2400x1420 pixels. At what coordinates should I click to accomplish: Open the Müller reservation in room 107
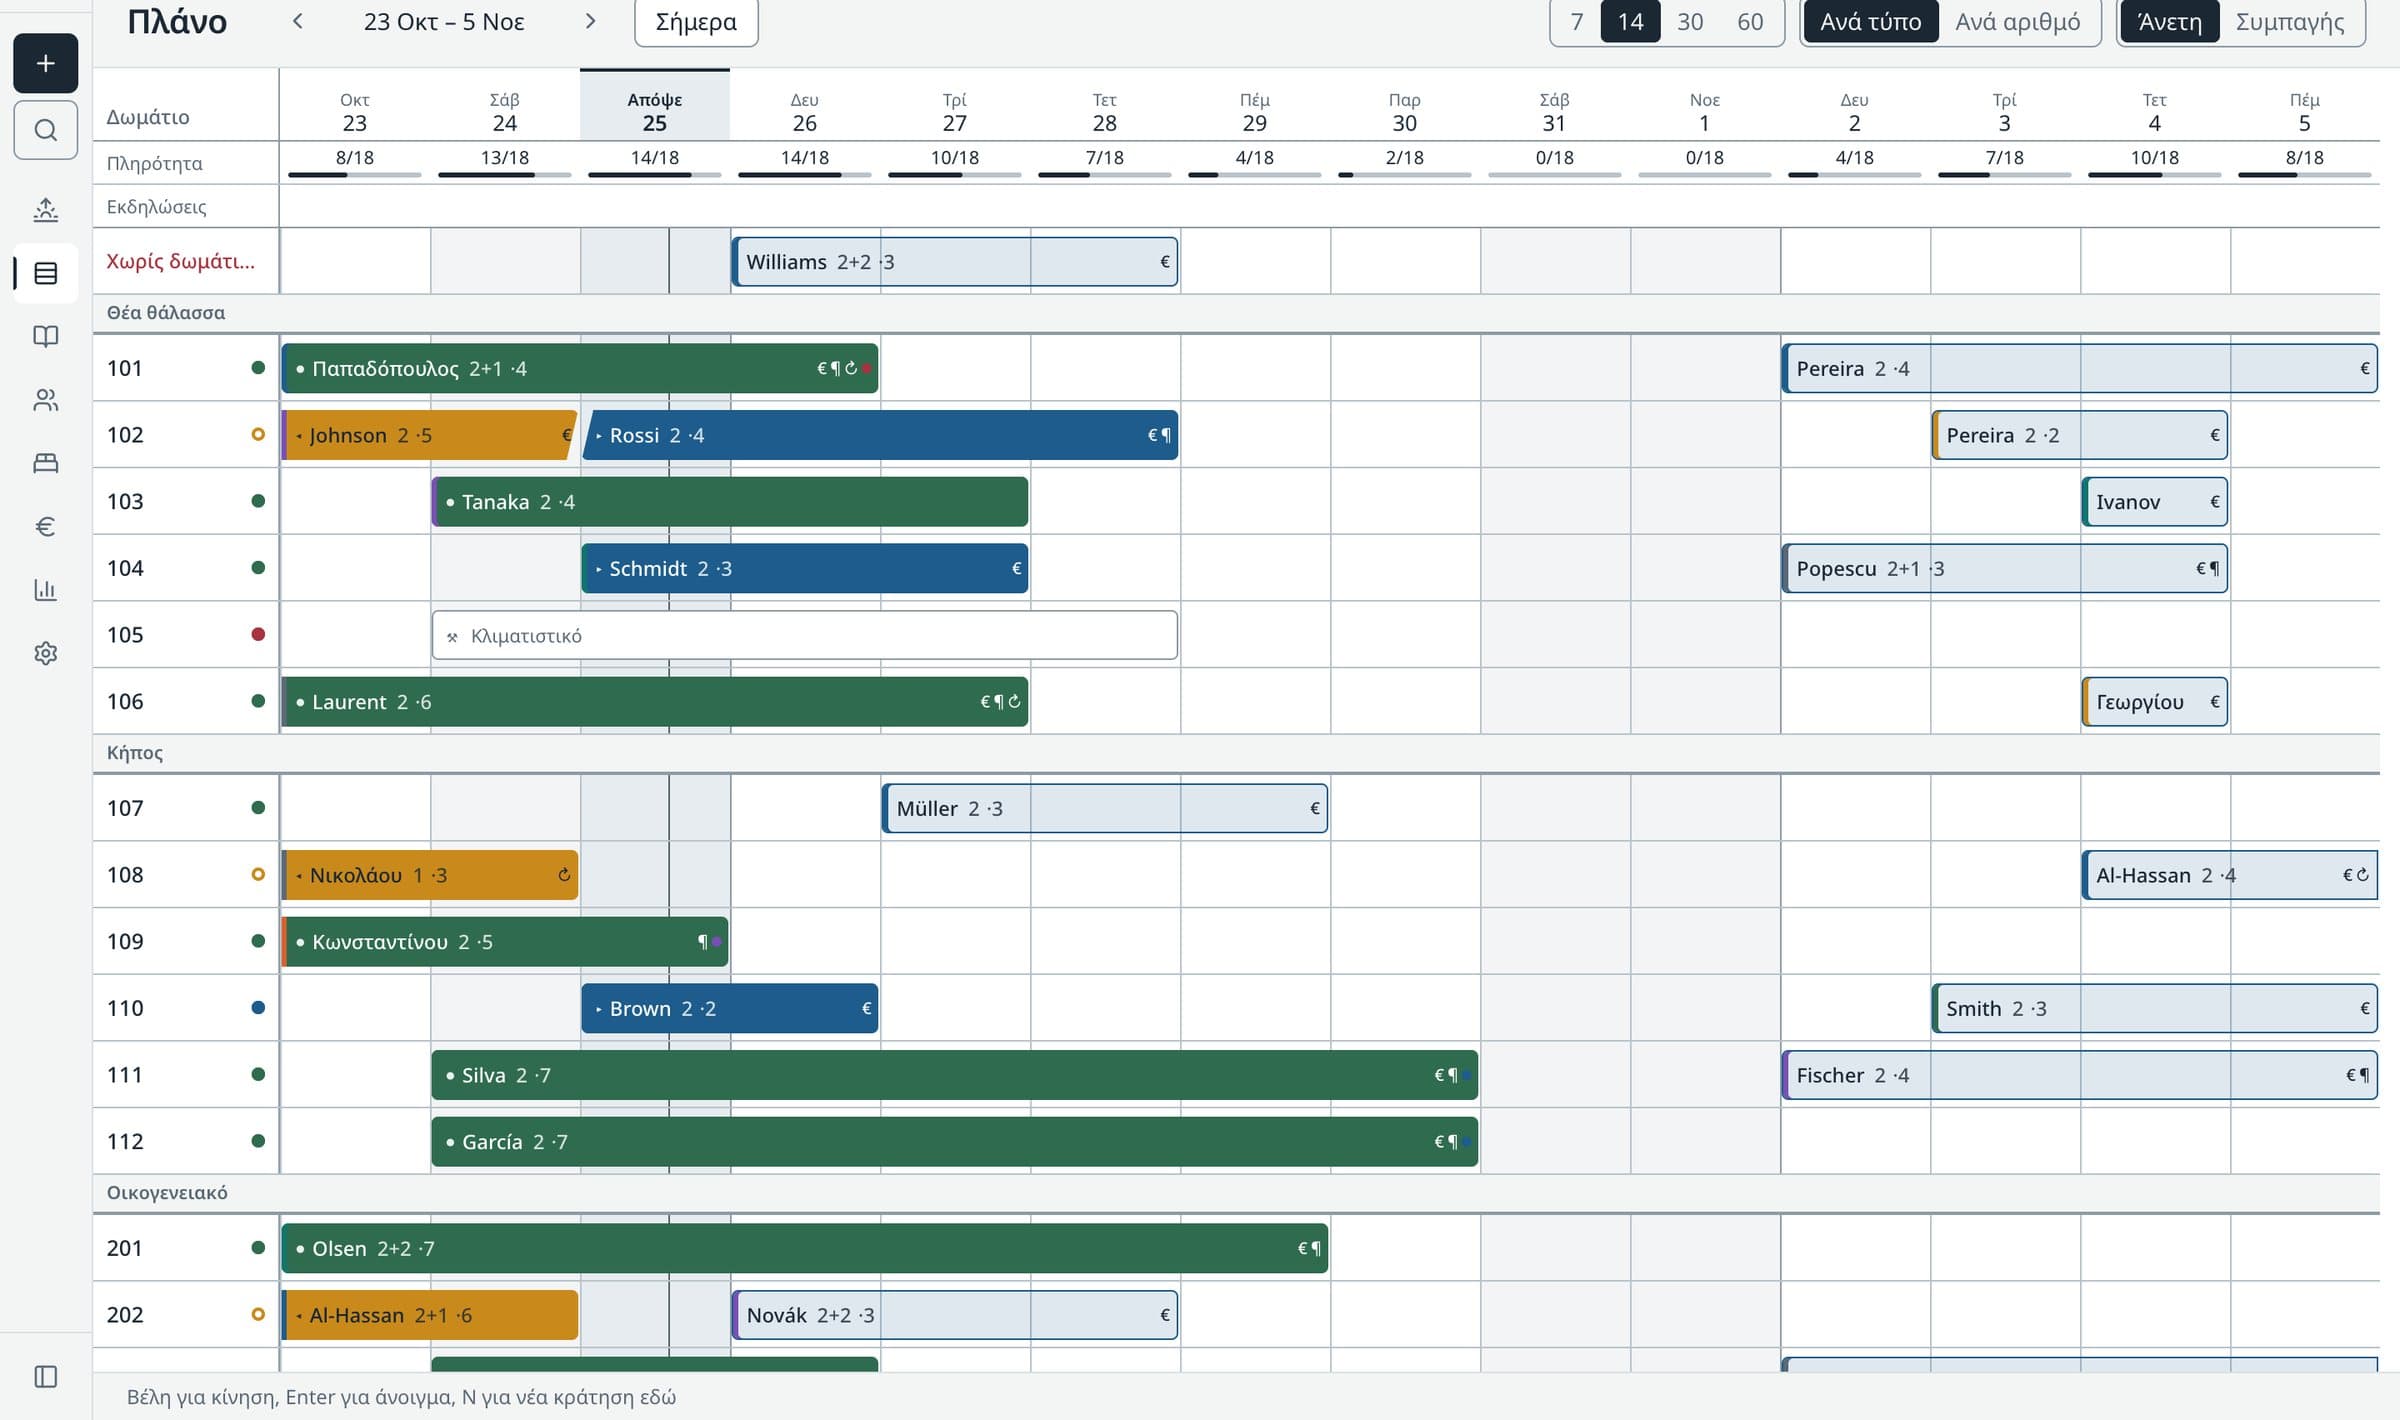pyautogui.click(x=1105, y=808)
